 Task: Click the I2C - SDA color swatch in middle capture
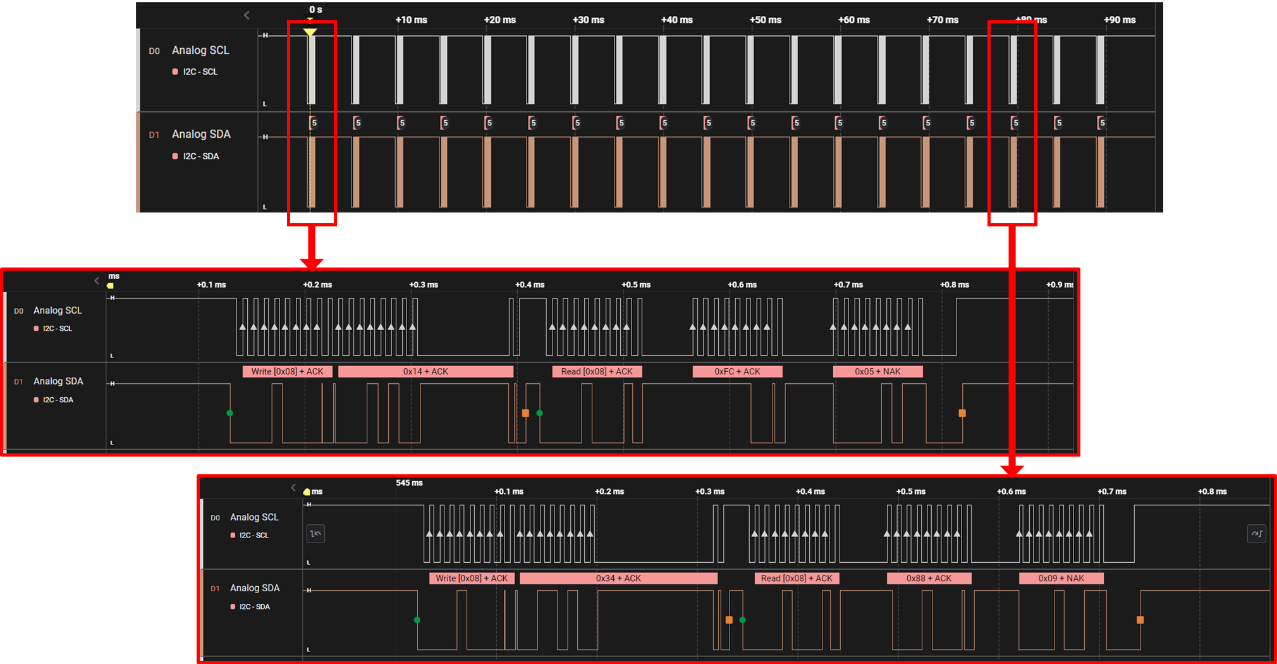point(37,400)
